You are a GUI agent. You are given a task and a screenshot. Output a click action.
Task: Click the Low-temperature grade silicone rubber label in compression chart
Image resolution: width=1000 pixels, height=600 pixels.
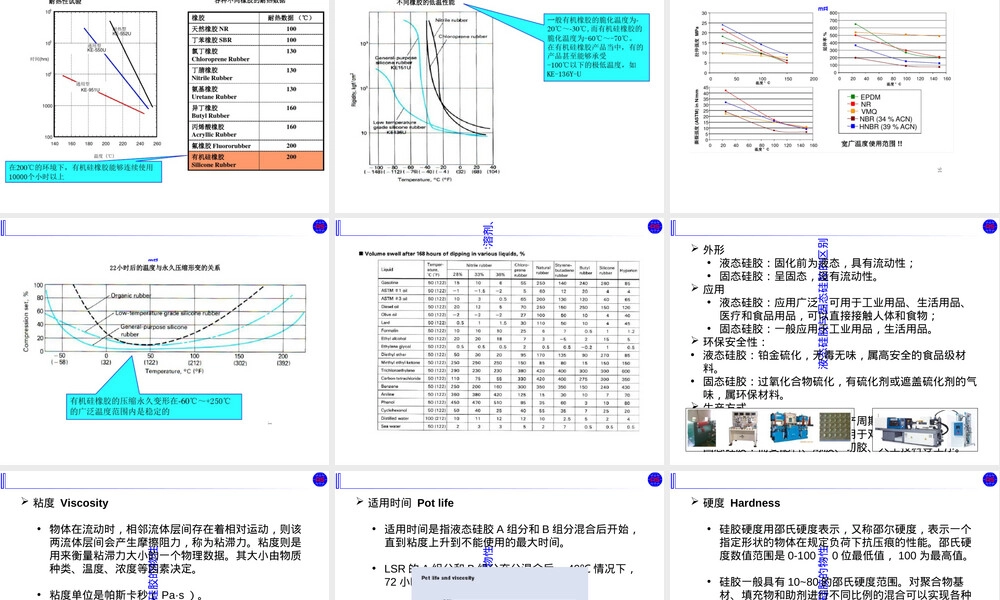pos(167,313)
